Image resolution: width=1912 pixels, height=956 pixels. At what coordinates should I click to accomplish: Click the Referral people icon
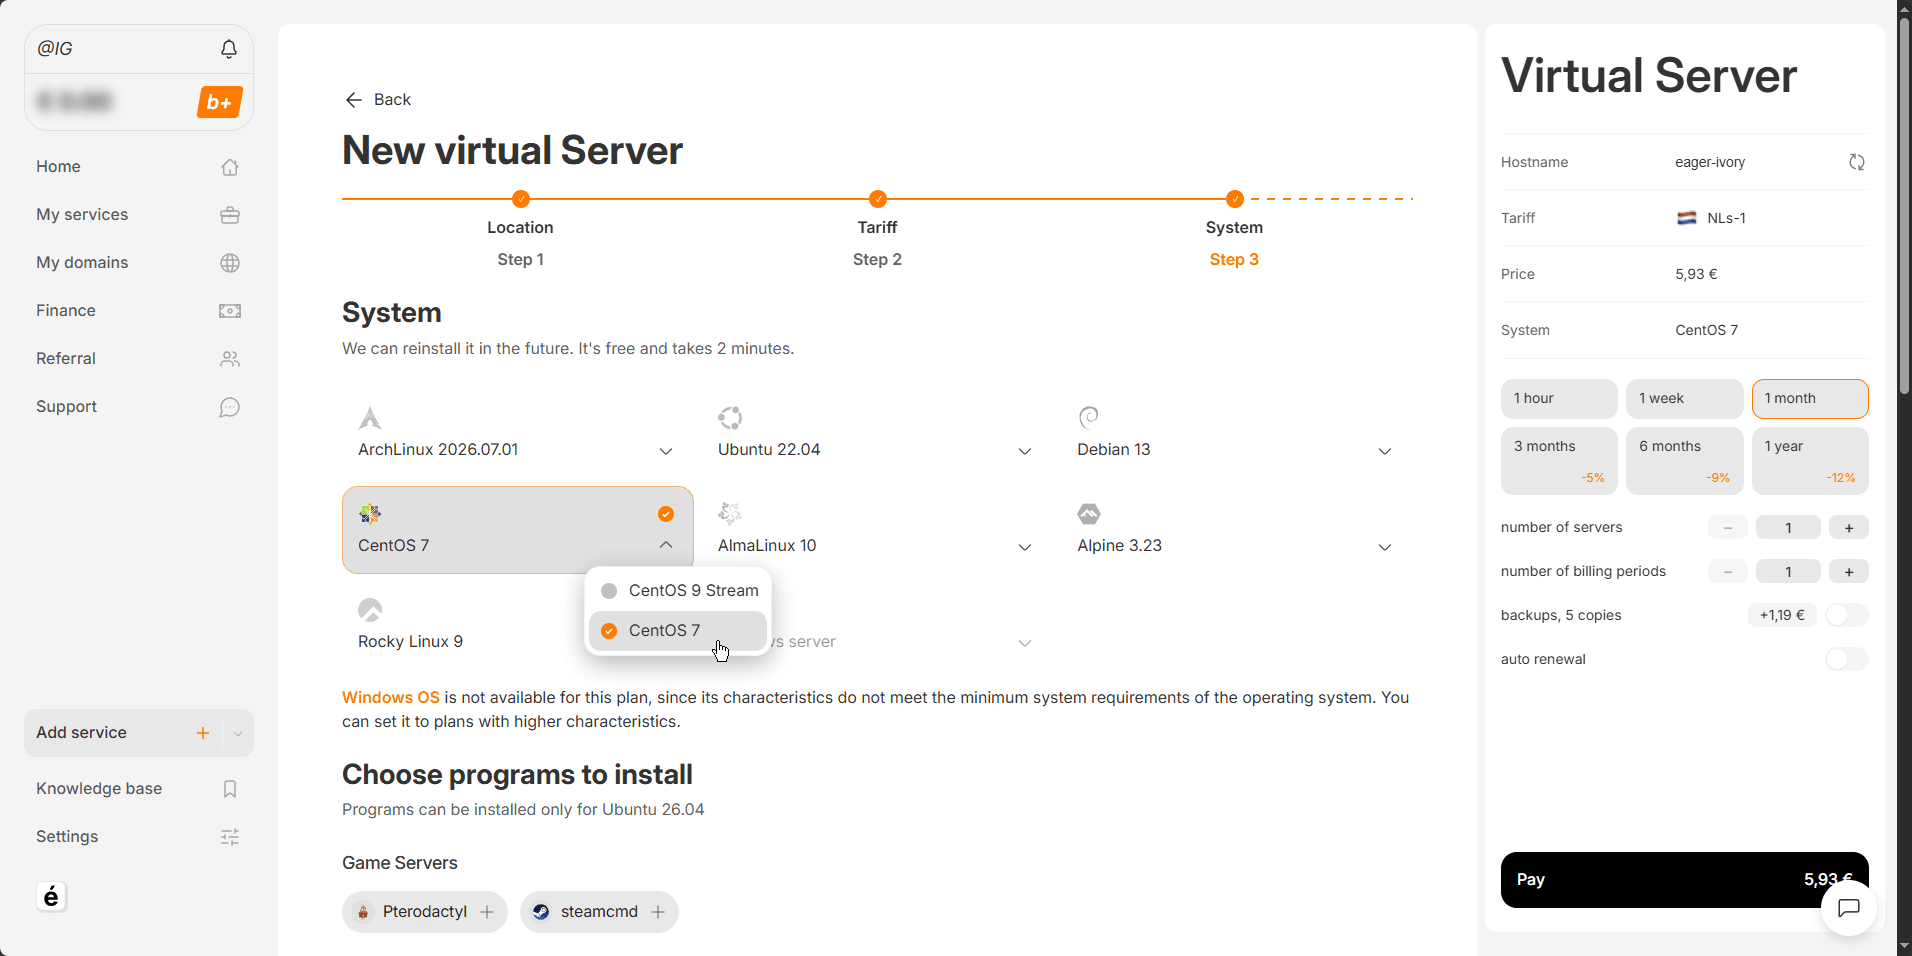coord(230,359)
